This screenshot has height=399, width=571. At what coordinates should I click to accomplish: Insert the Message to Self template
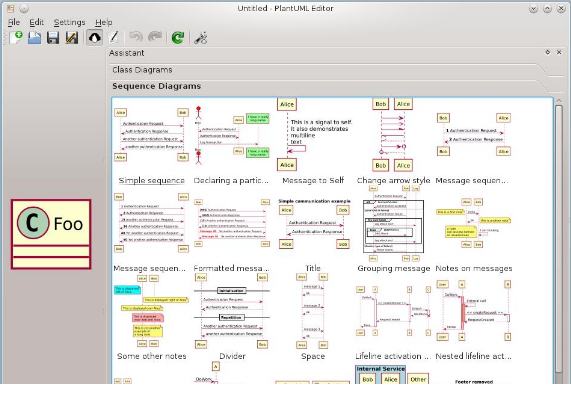pos(313,142)
